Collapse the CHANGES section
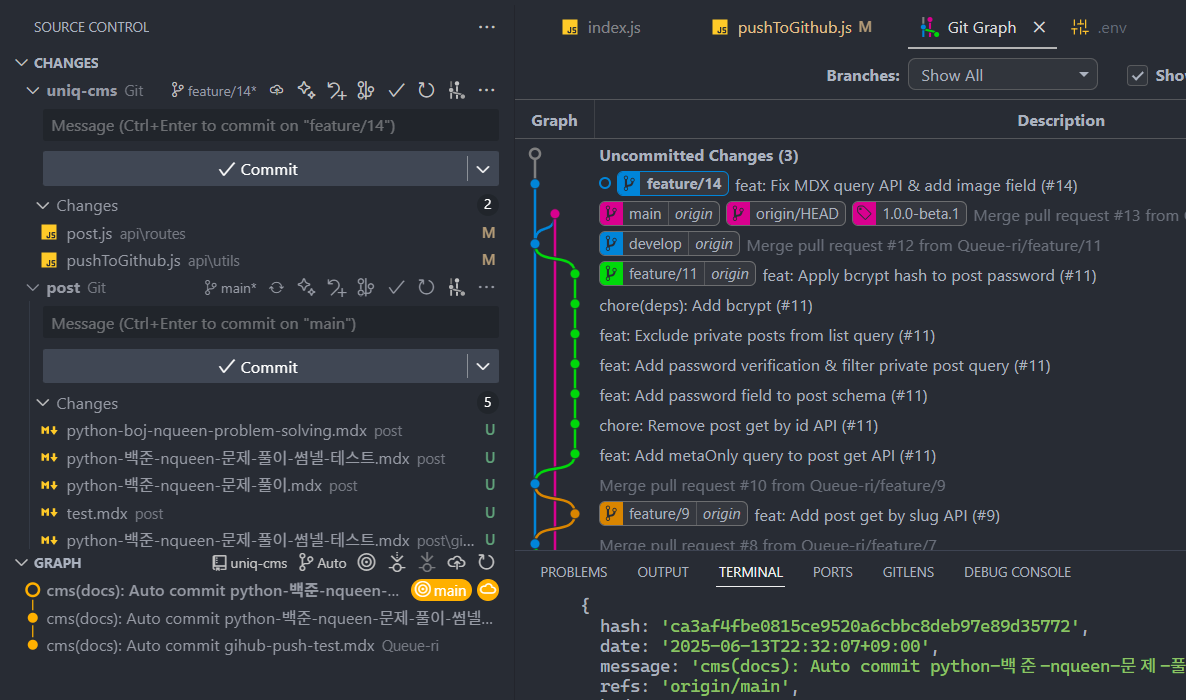This screenshot has height=700, width=1186. tap(22, 63)
